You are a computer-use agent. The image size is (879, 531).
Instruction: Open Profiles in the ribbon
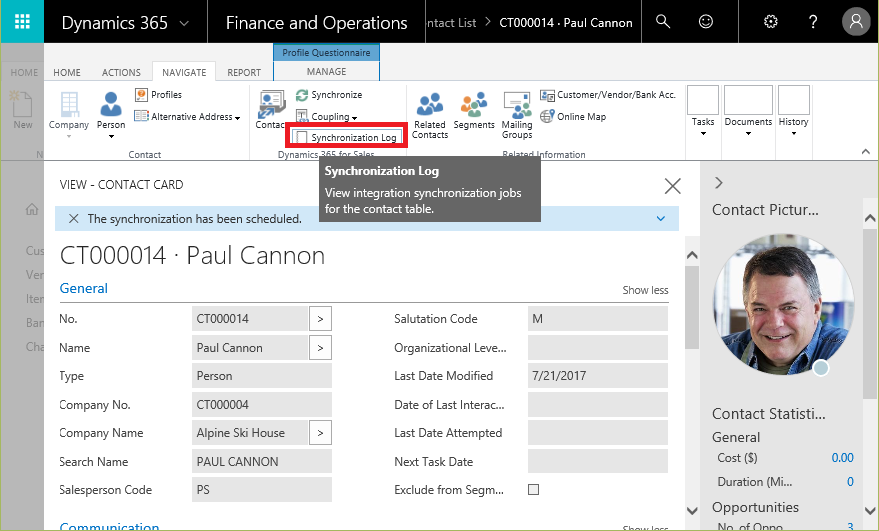click(x=159, y=95)
